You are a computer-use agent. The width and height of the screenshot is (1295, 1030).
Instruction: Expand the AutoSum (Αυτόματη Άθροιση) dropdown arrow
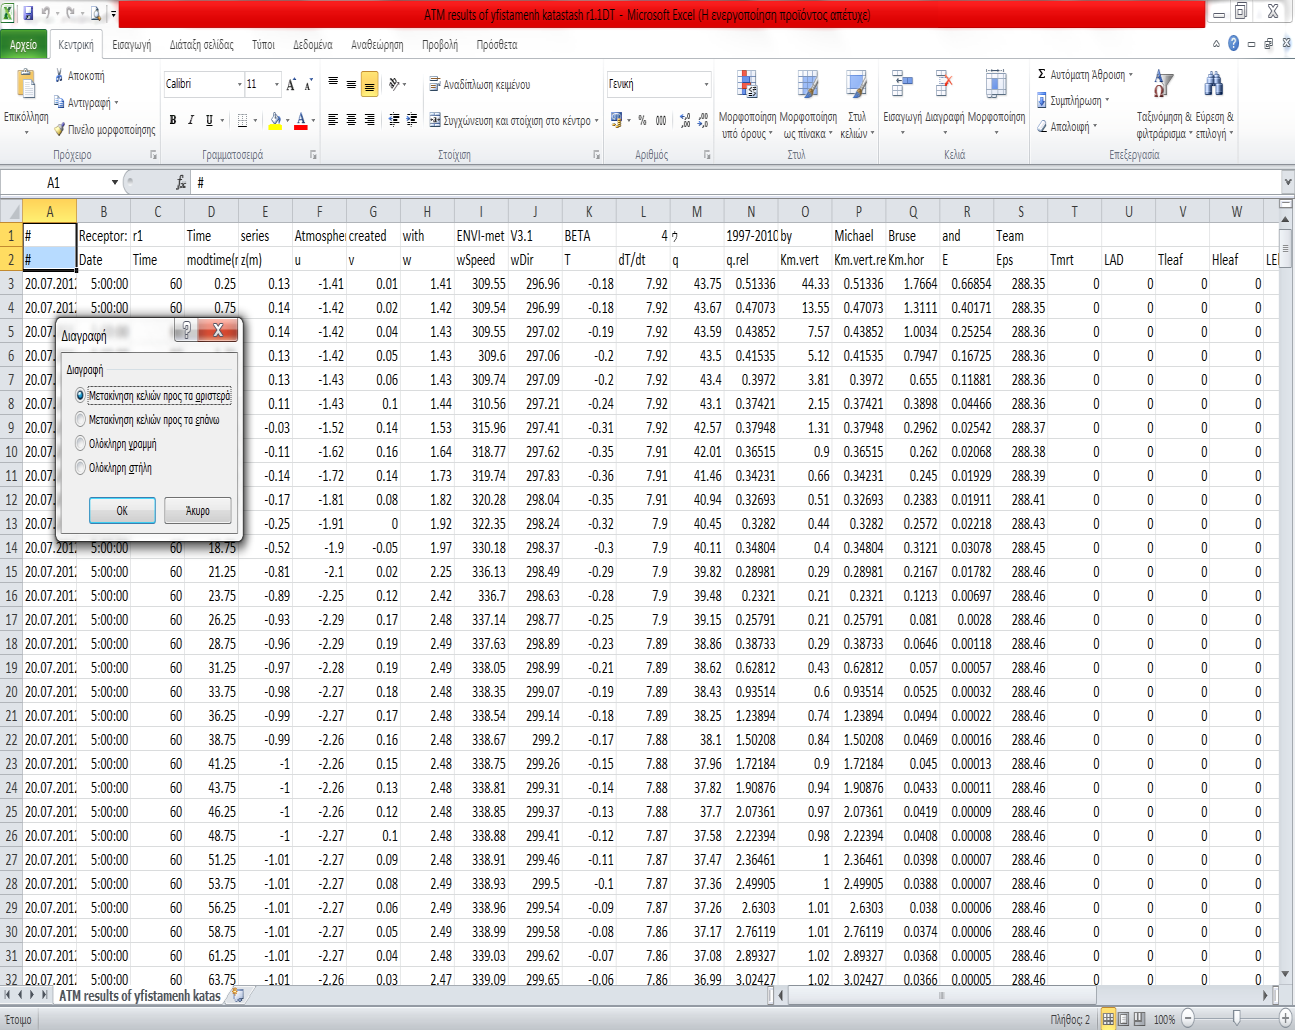click(x=1131, y=75)
